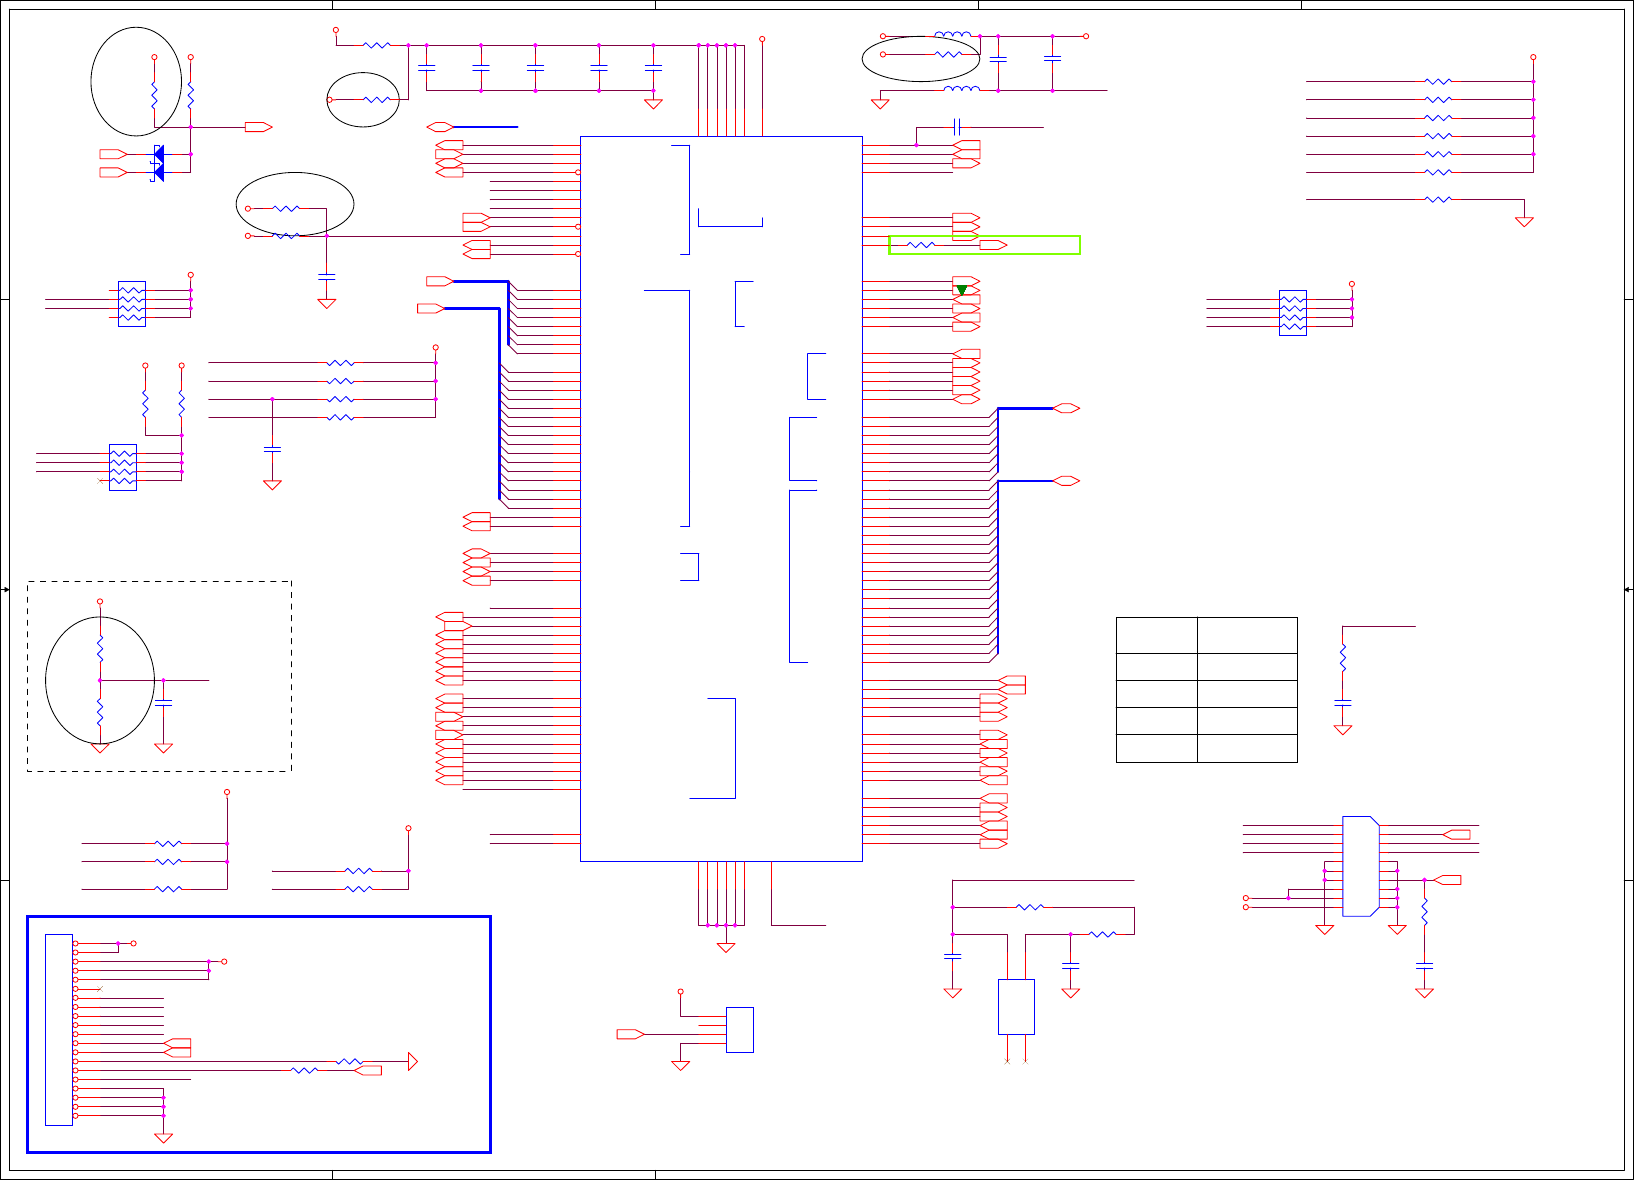Image resolution: width=1634 pixels, height=1180 pixels.
Task: Select the solid blue dual diode symbol
Action: tap(157, 163)
